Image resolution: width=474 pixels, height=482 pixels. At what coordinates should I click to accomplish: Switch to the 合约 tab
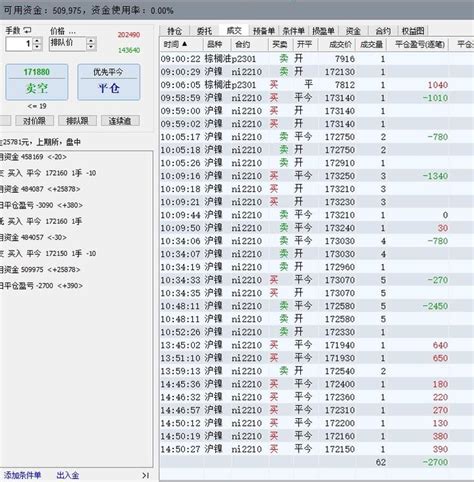(x=383, y=31)
